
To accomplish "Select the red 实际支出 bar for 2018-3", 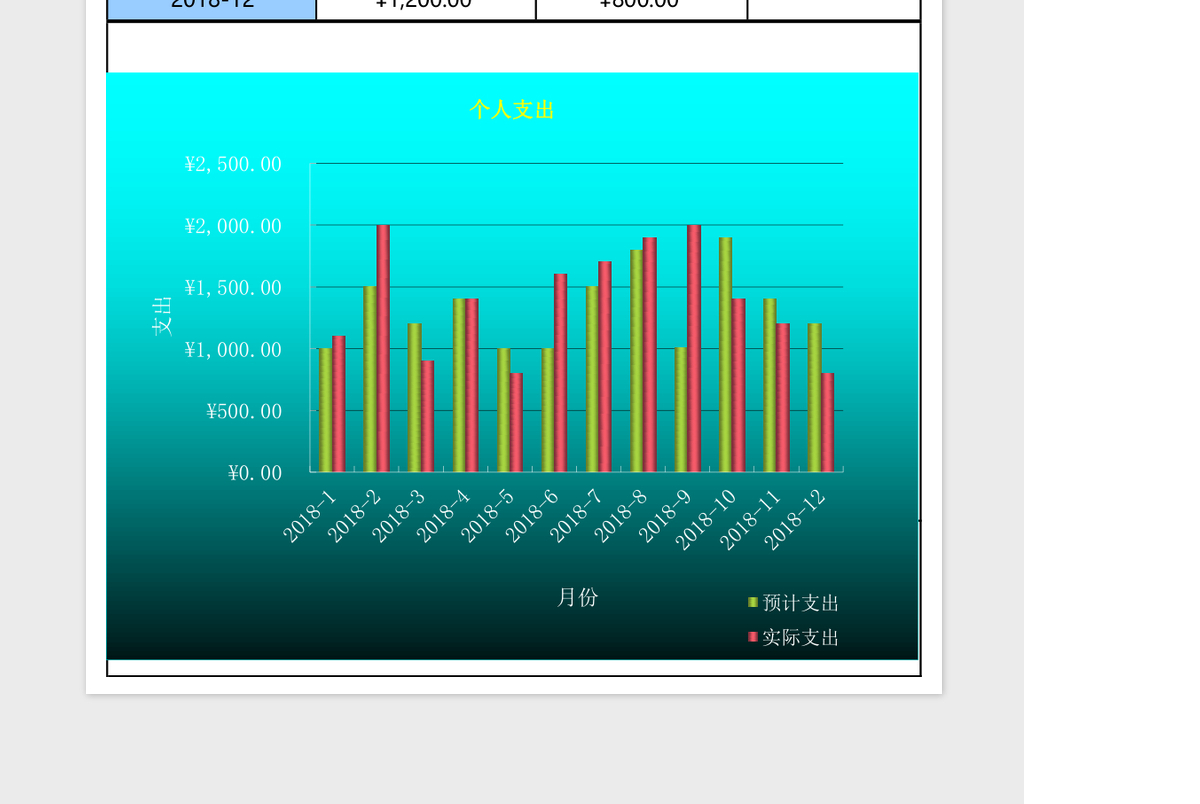I will [428, 416].
